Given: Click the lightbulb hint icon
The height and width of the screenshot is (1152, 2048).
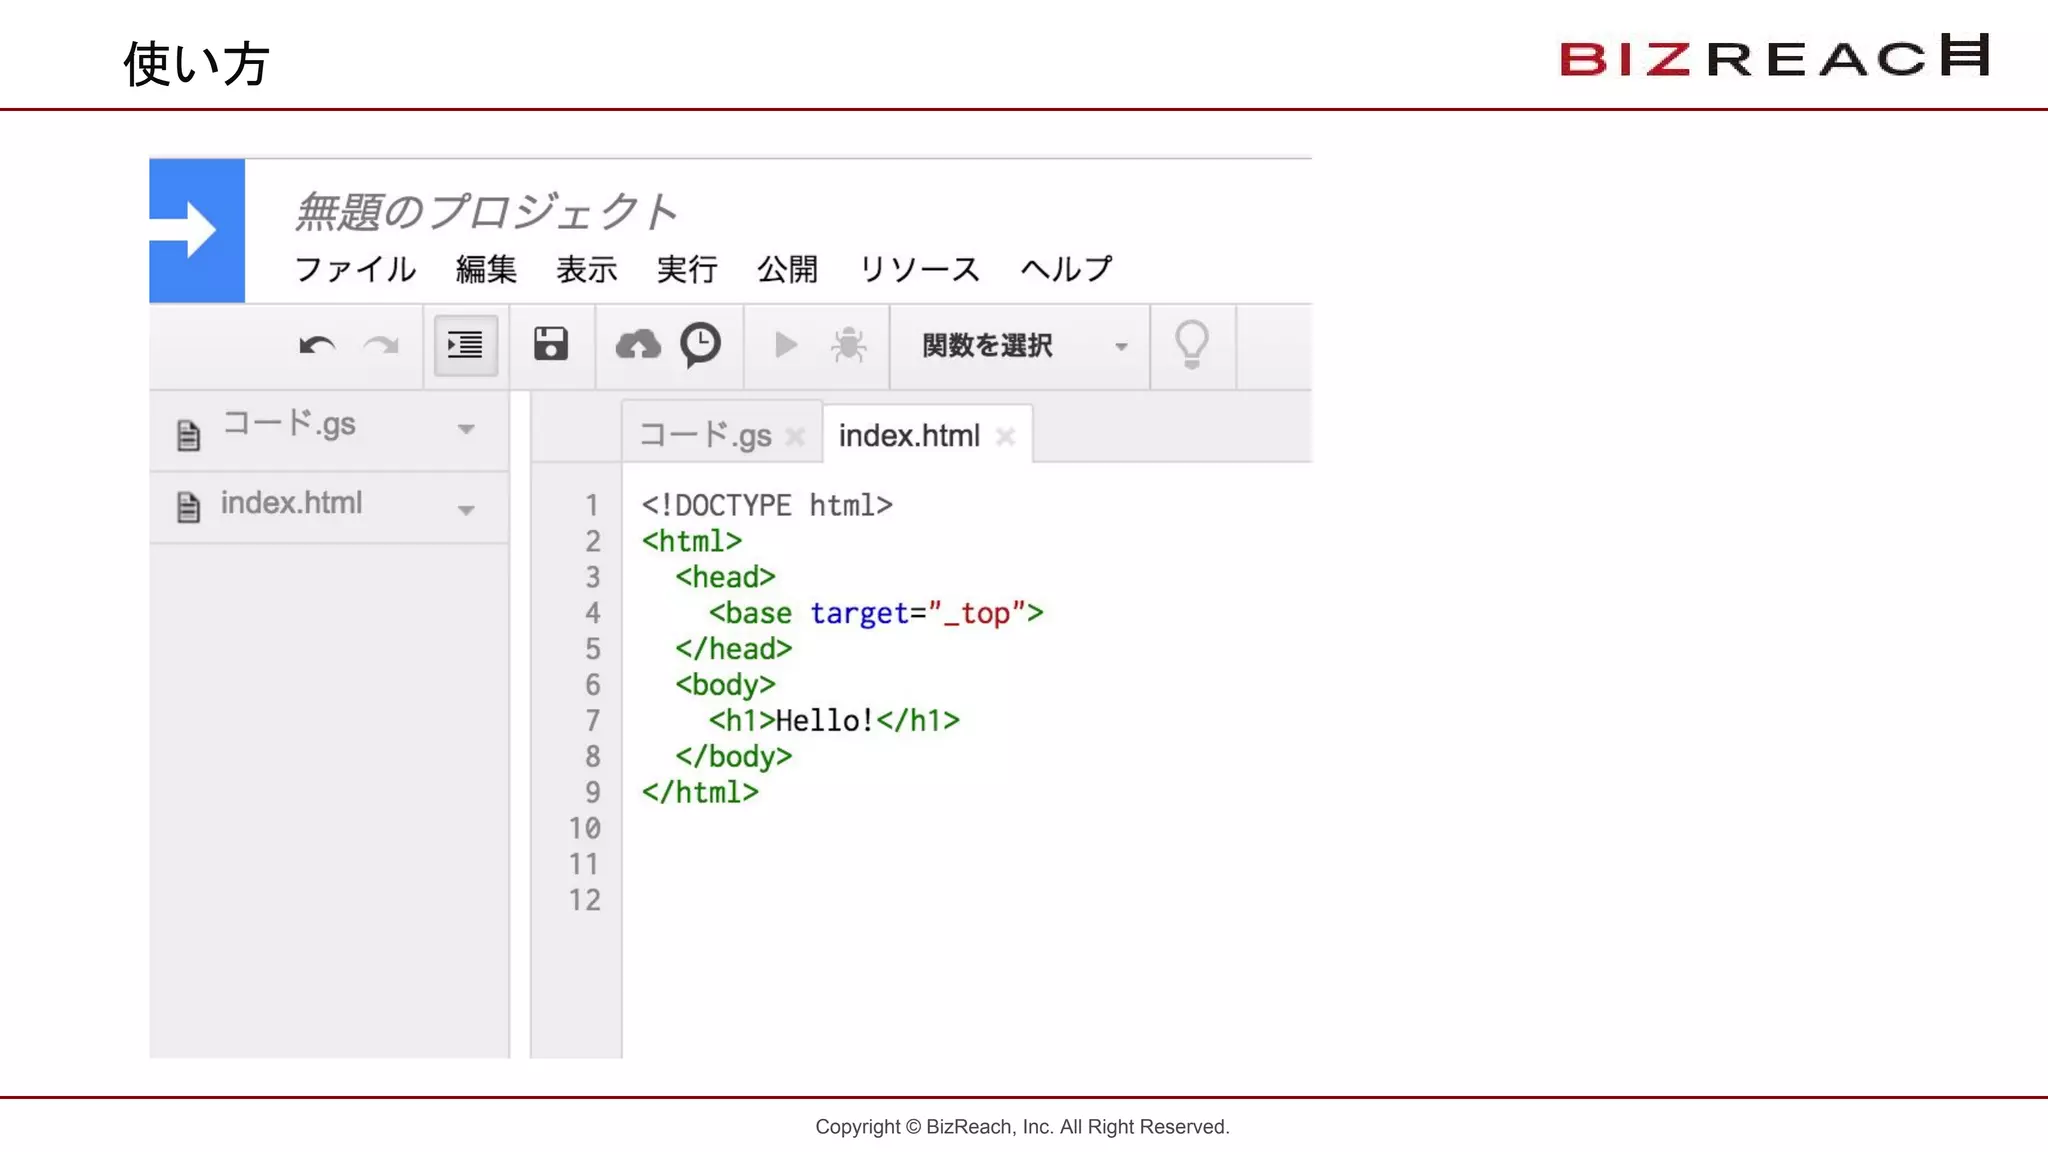Looking at the screenshot, I should click(1191, 345).
